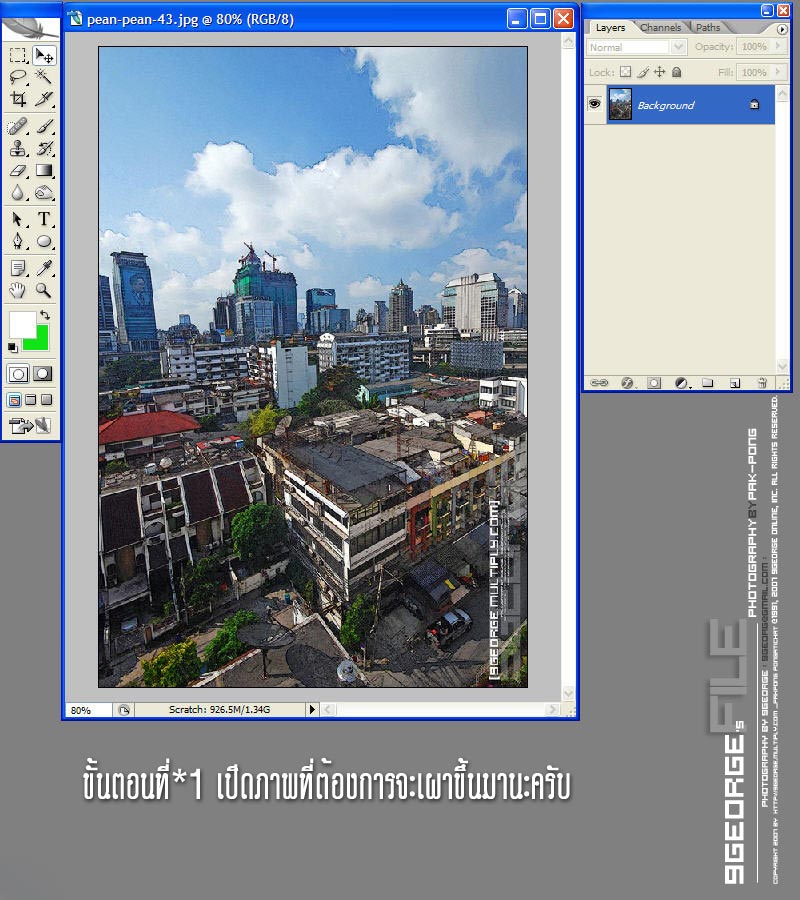Screen dimensions: 800x900
Task: Open the new adjustment layer menu
Action: [681, 383]
